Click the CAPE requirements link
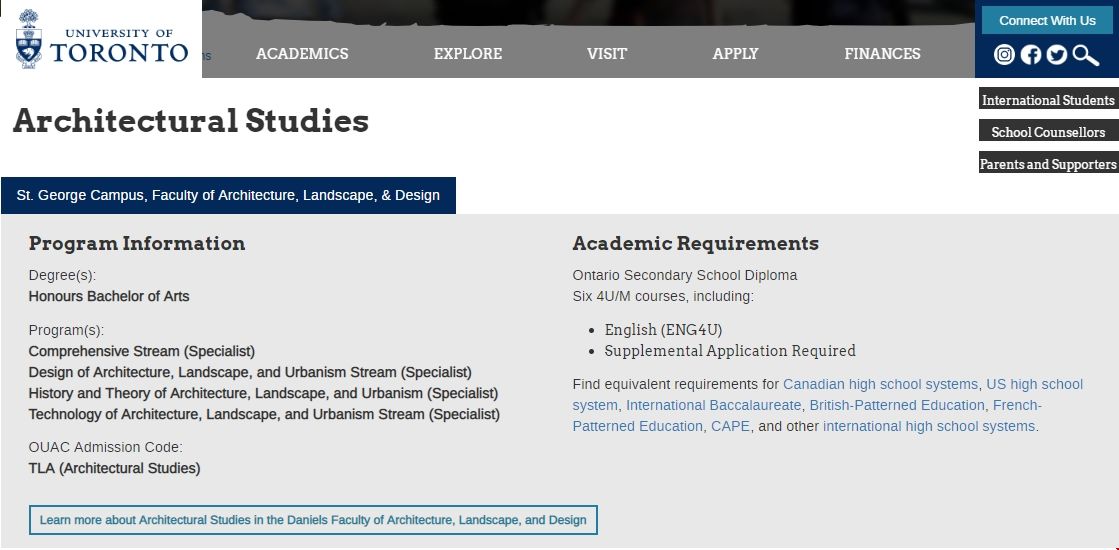Viewport: 1119px width, 550px height. click(730, 426)
